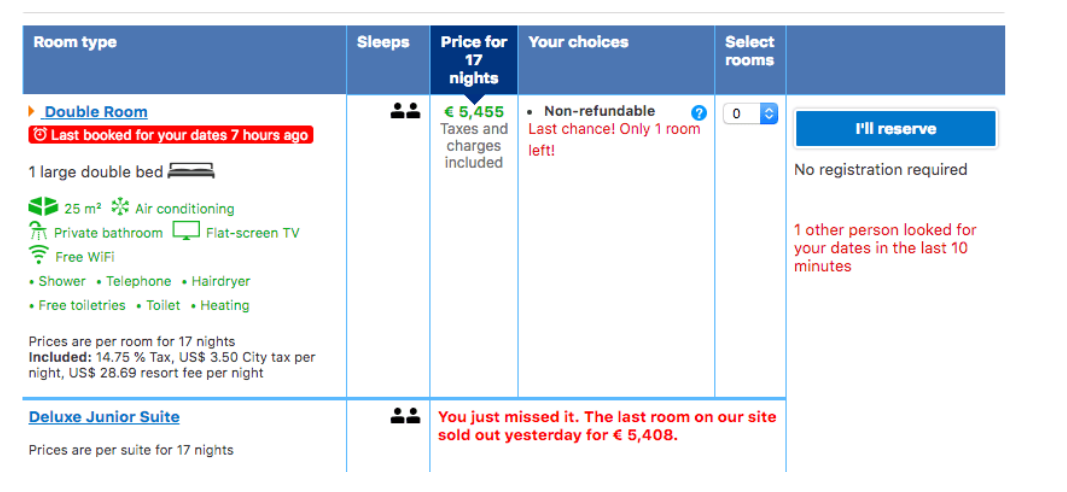Click the Price for 17 nights header
The image size is (1067, 492).
point(474,60)
